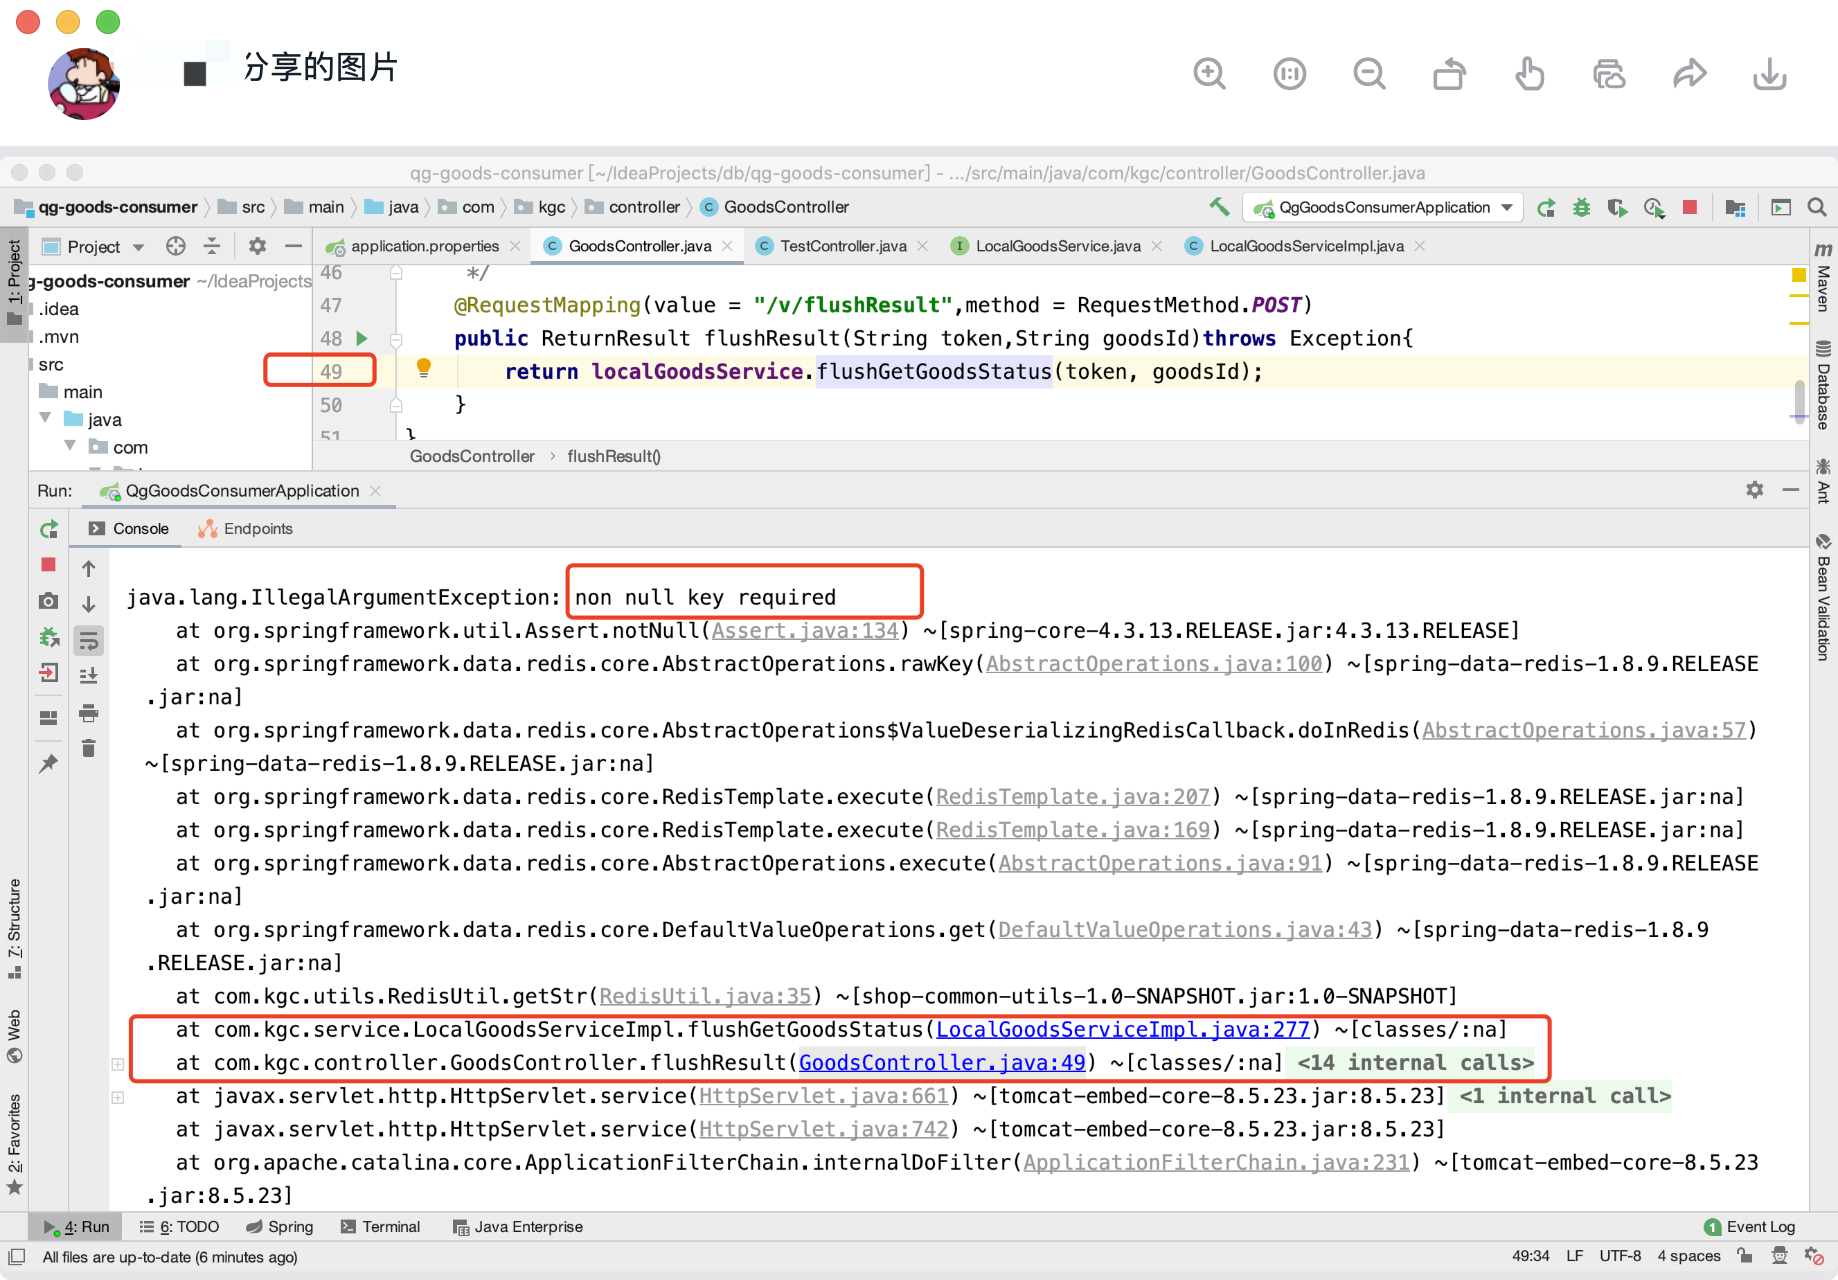Rerun the QgGoodsConsumerApplication
The height and width of the screenshot is (1280, 1838).
(48, 529)
